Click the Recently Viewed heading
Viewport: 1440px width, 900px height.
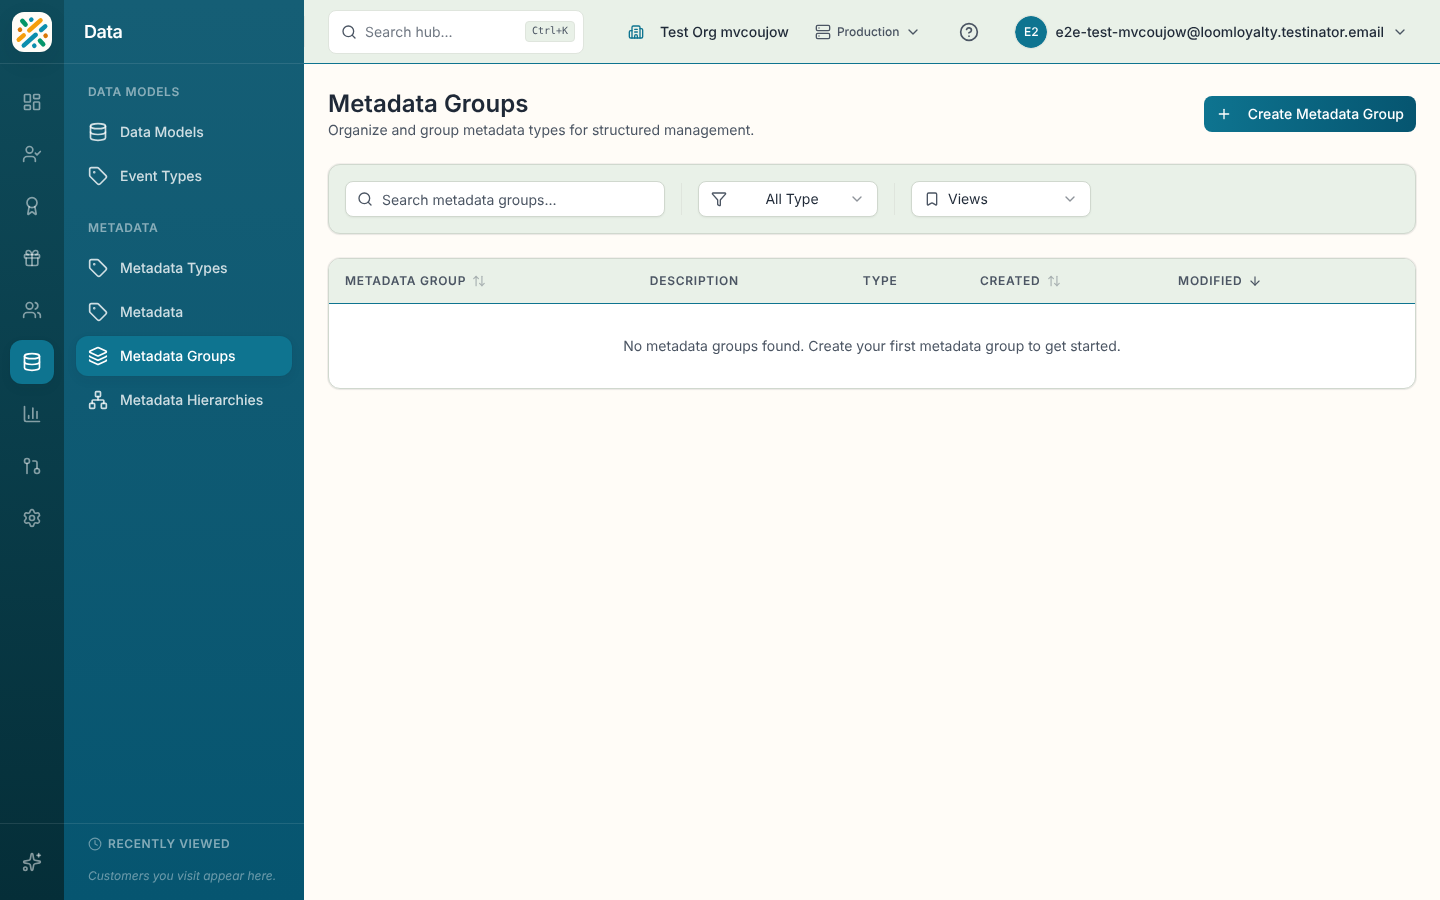(169, 844)
